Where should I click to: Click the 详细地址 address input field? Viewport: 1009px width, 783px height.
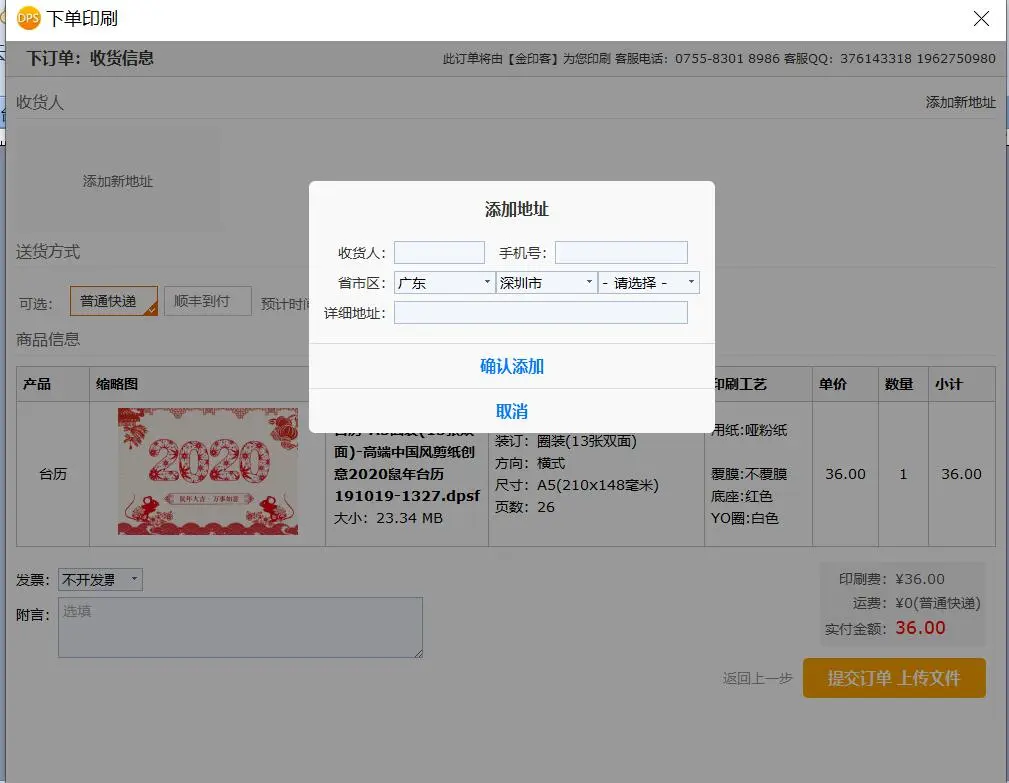pos(541,313)
